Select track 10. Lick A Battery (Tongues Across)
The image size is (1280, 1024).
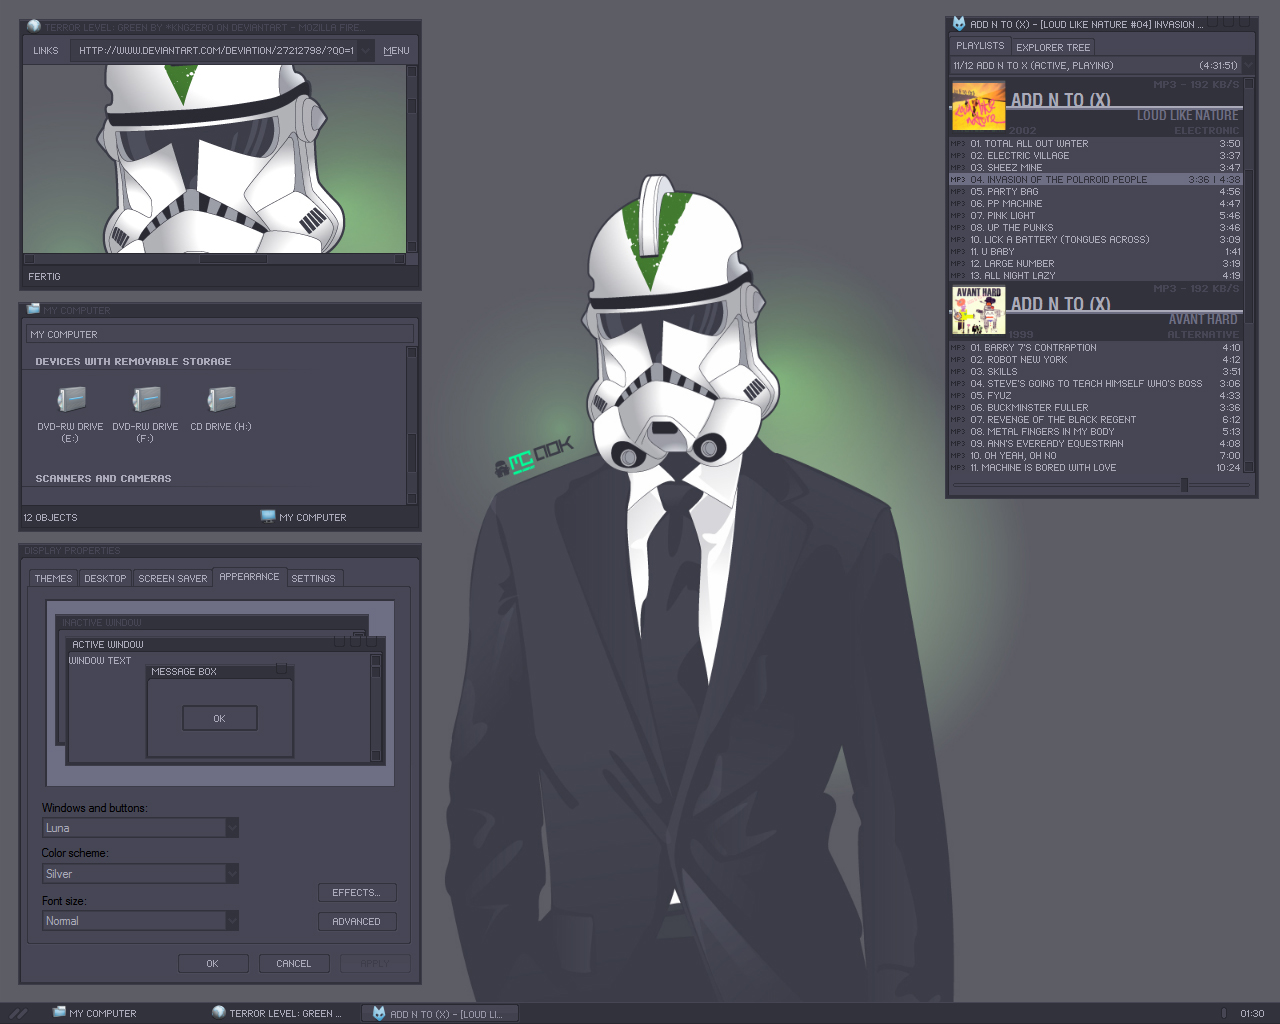click(1095, 240)
